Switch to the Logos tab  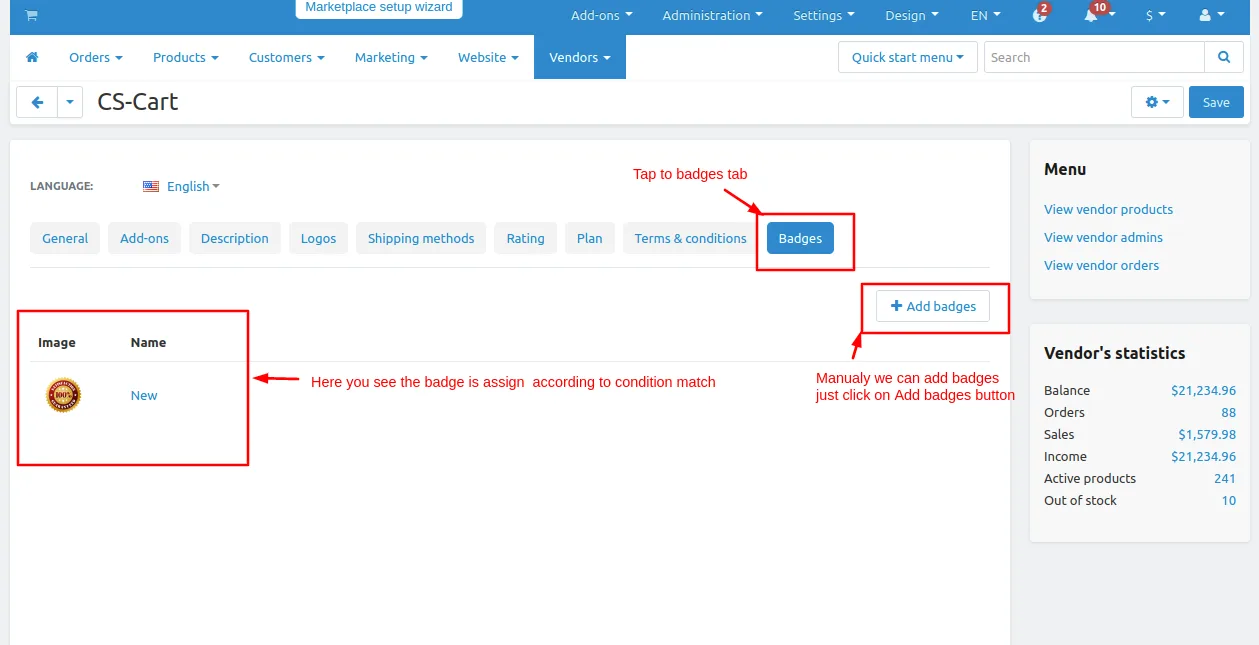point(319,238)
